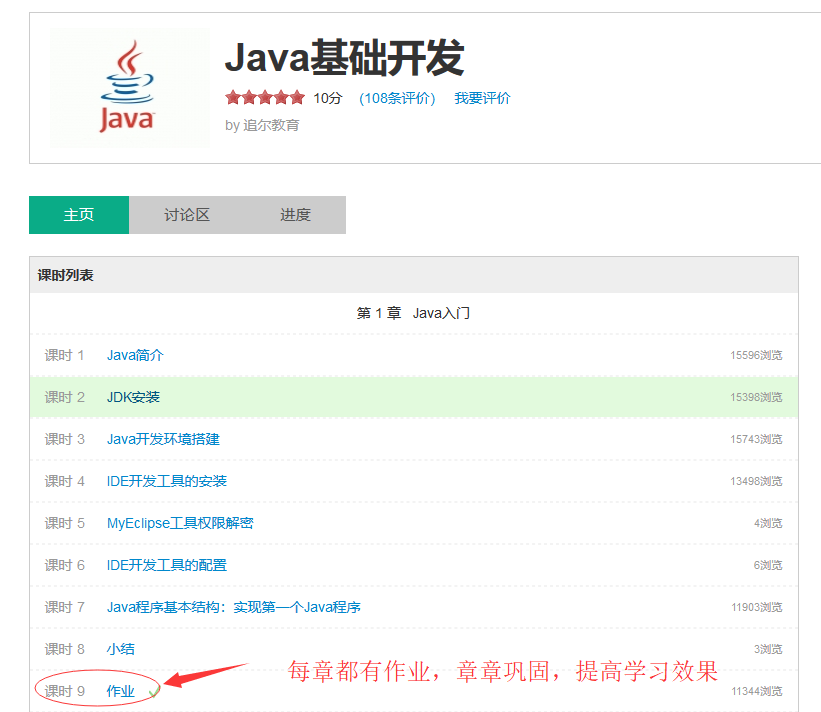Open the 进度 tab

tap(295, 215)
